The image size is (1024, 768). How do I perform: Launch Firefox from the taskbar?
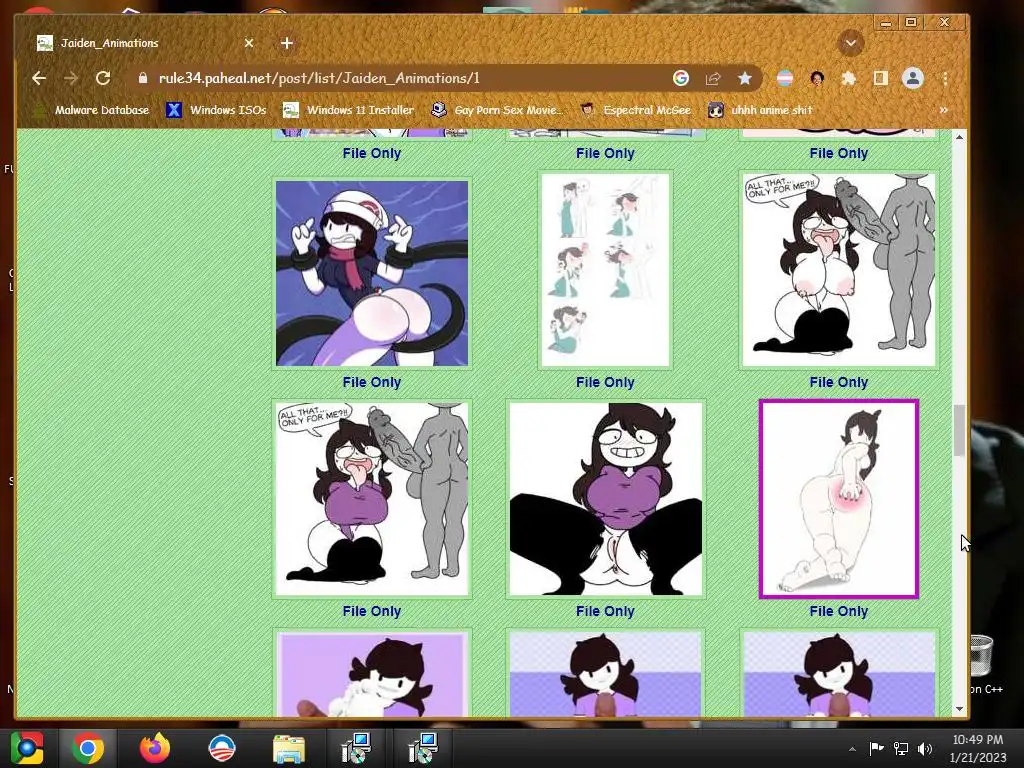coord(155,748)
